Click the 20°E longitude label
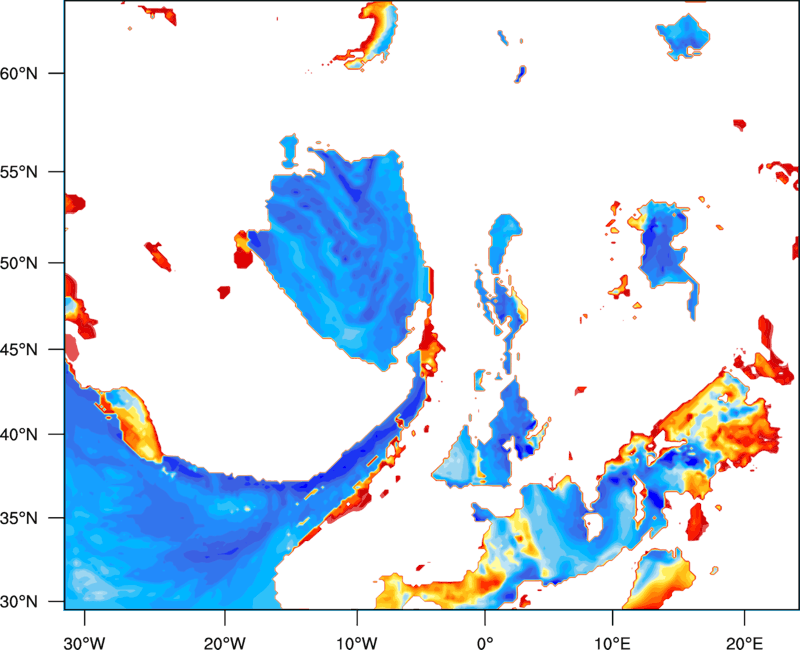800x650 pixels. pos(744,643)
